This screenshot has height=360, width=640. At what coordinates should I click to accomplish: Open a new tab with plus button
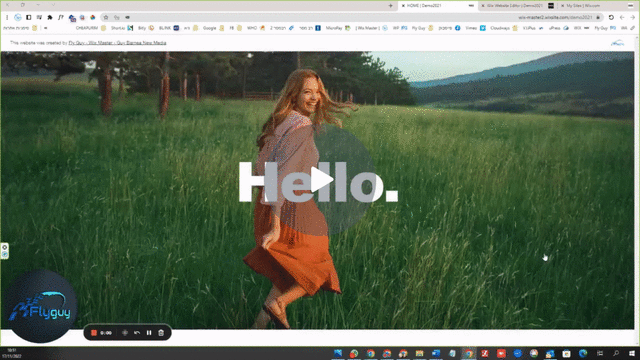pos(391,6)
